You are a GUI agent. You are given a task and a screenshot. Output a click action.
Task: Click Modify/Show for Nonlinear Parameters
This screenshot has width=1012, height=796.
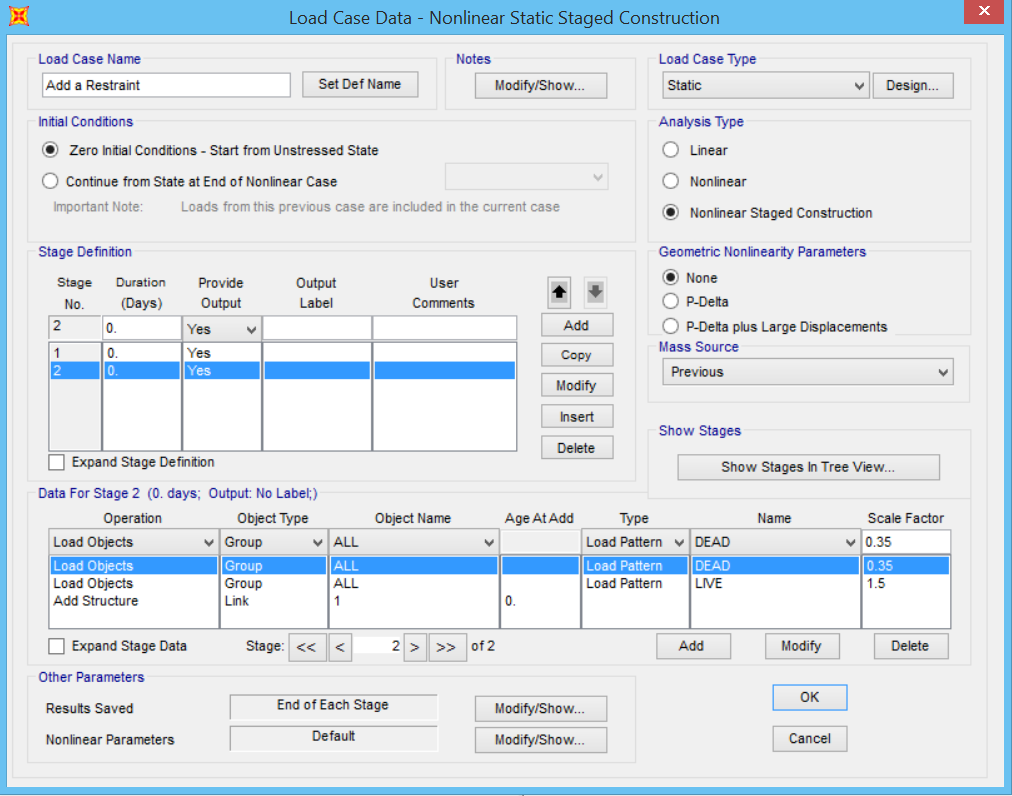tap(540, 740)
